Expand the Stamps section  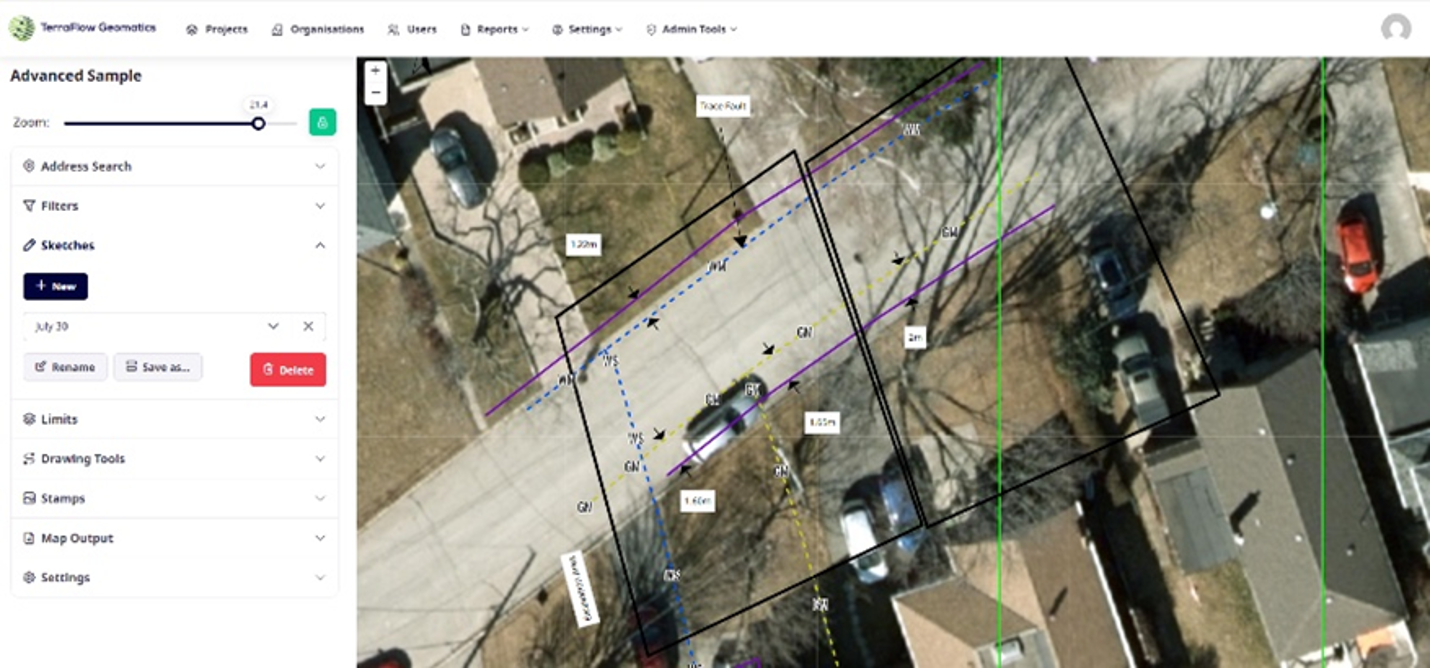(x=175, y=498)
